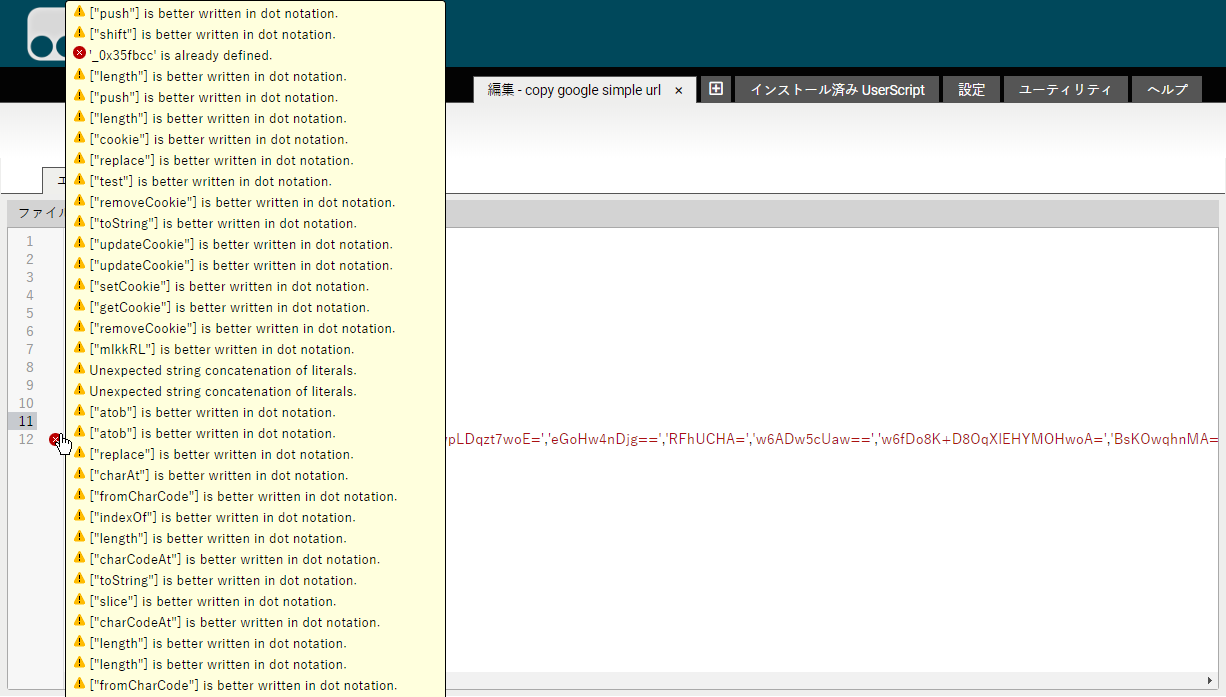Close the 'copy google simple url' edit tab
This screenshot has width=1226, height=697.
pyautogui.click(x=678, y=90)
